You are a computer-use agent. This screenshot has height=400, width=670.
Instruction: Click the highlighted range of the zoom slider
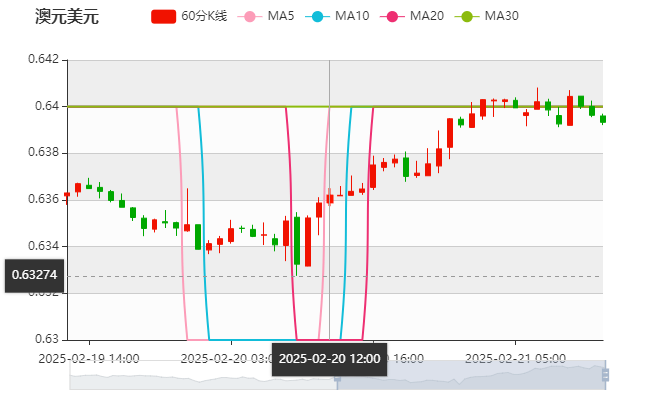(471, 375)
